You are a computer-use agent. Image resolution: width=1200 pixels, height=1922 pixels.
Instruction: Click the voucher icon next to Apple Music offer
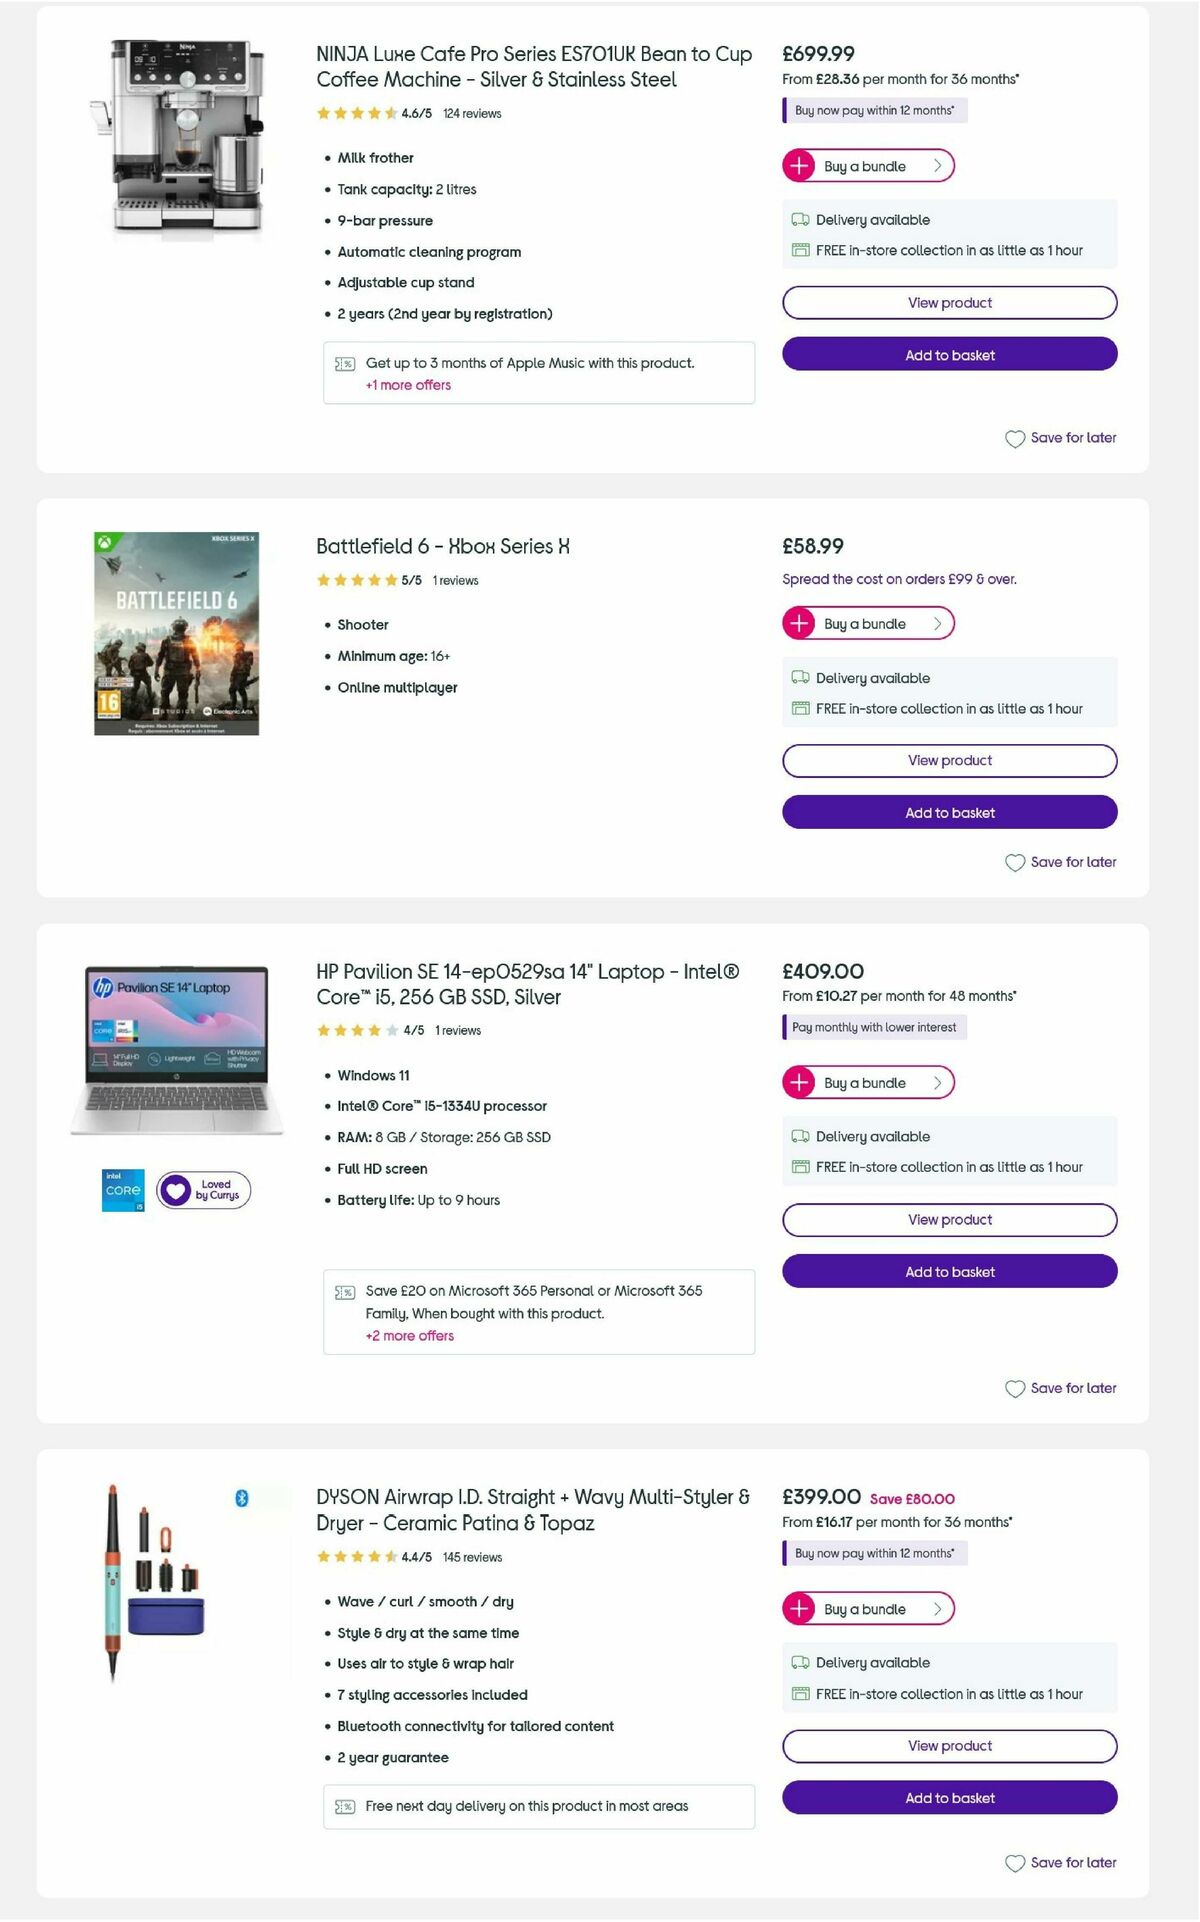[x=345, y=364]
